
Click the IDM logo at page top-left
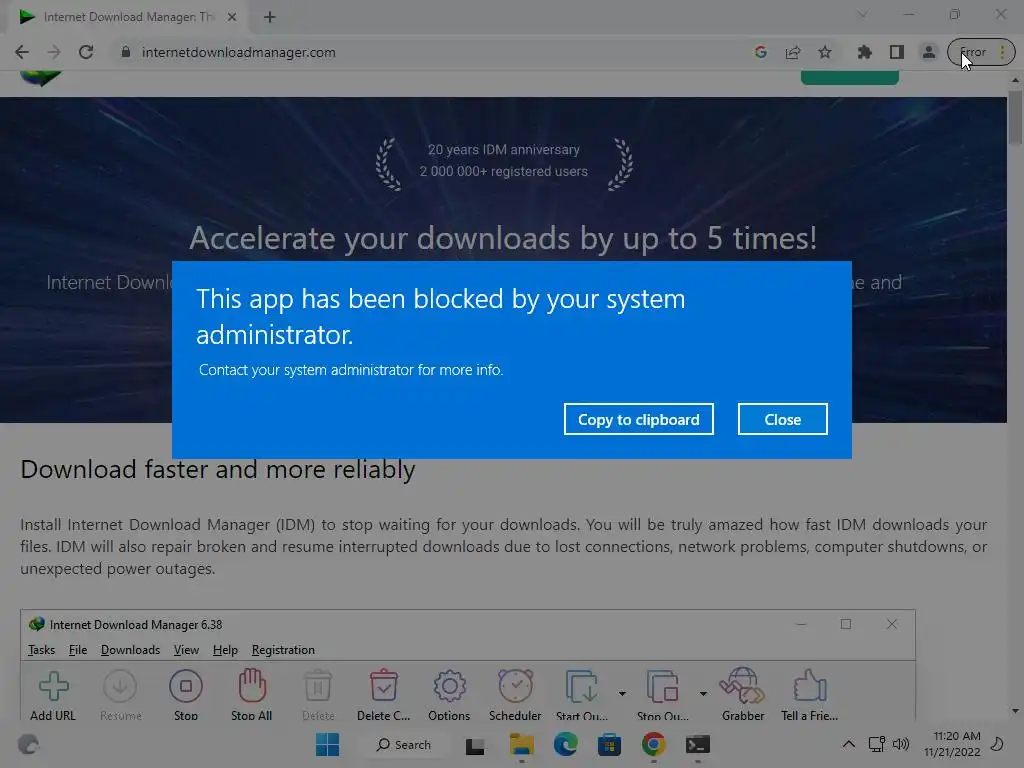40,78
